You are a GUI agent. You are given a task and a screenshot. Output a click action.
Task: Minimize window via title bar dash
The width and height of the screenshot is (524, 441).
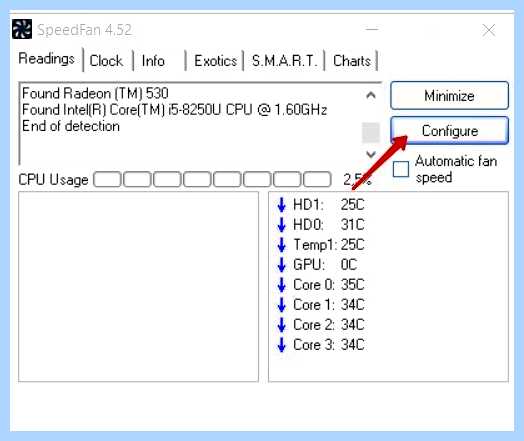pyautogui.click(x=372, y=29)
